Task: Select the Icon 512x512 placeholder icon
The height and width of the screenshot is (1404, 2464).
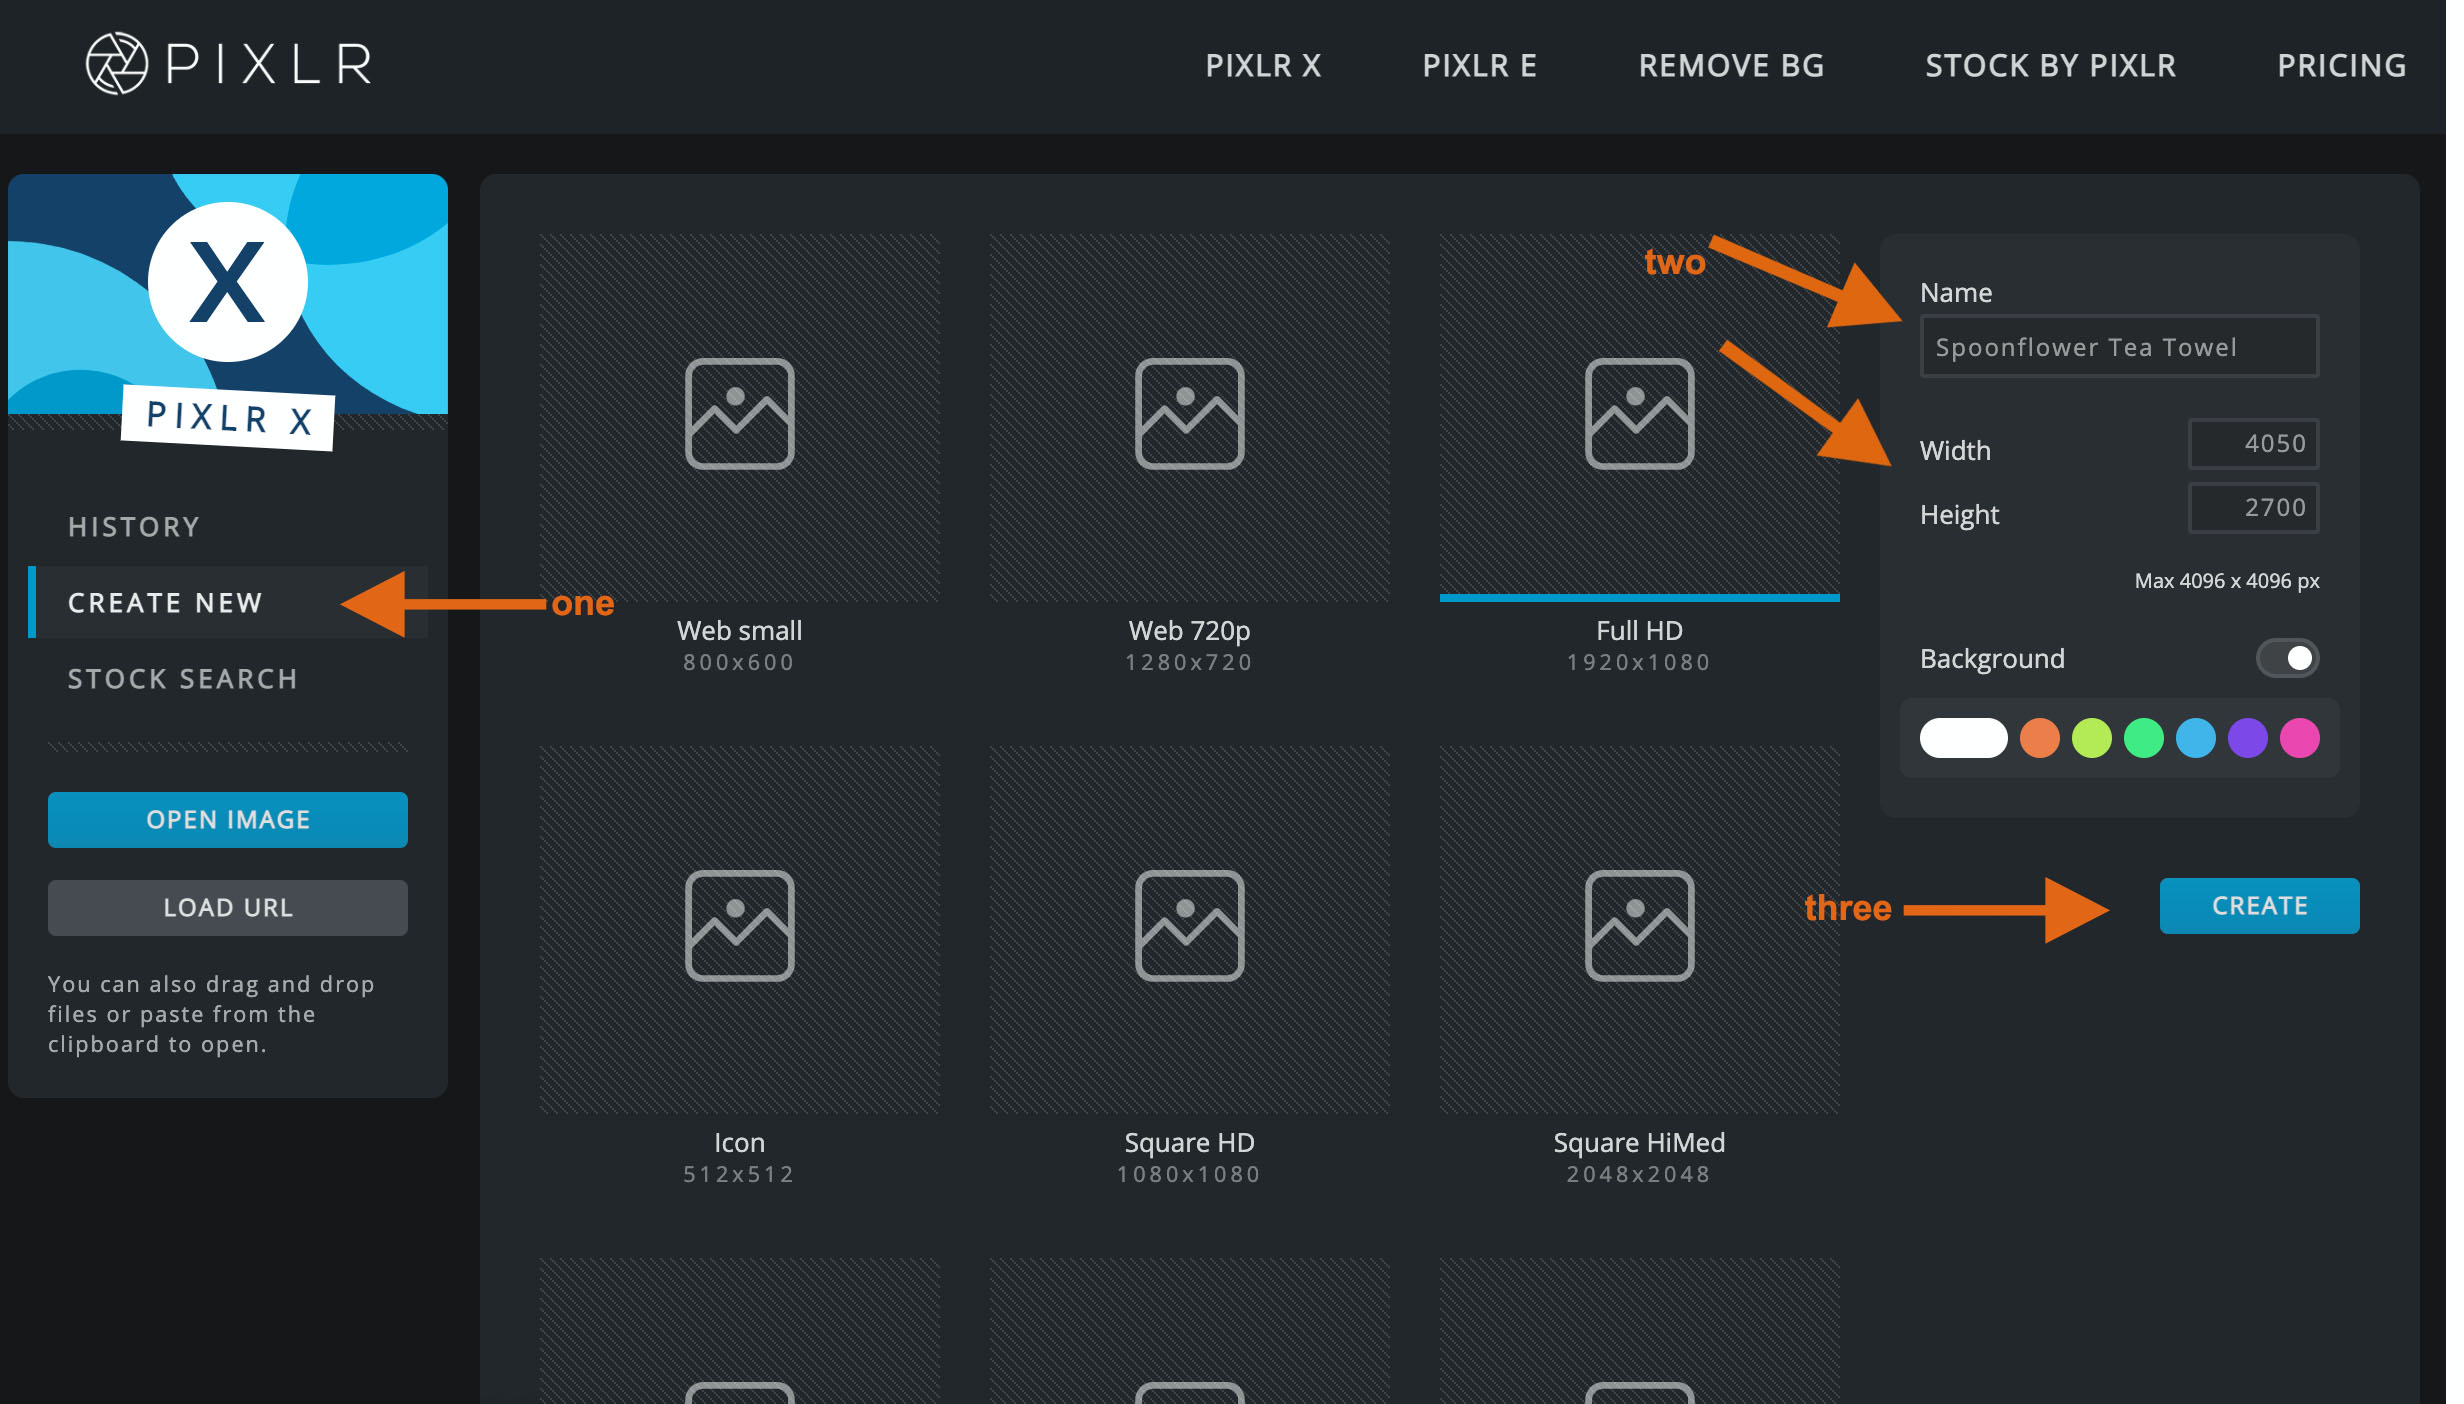Action: [739, 926]
